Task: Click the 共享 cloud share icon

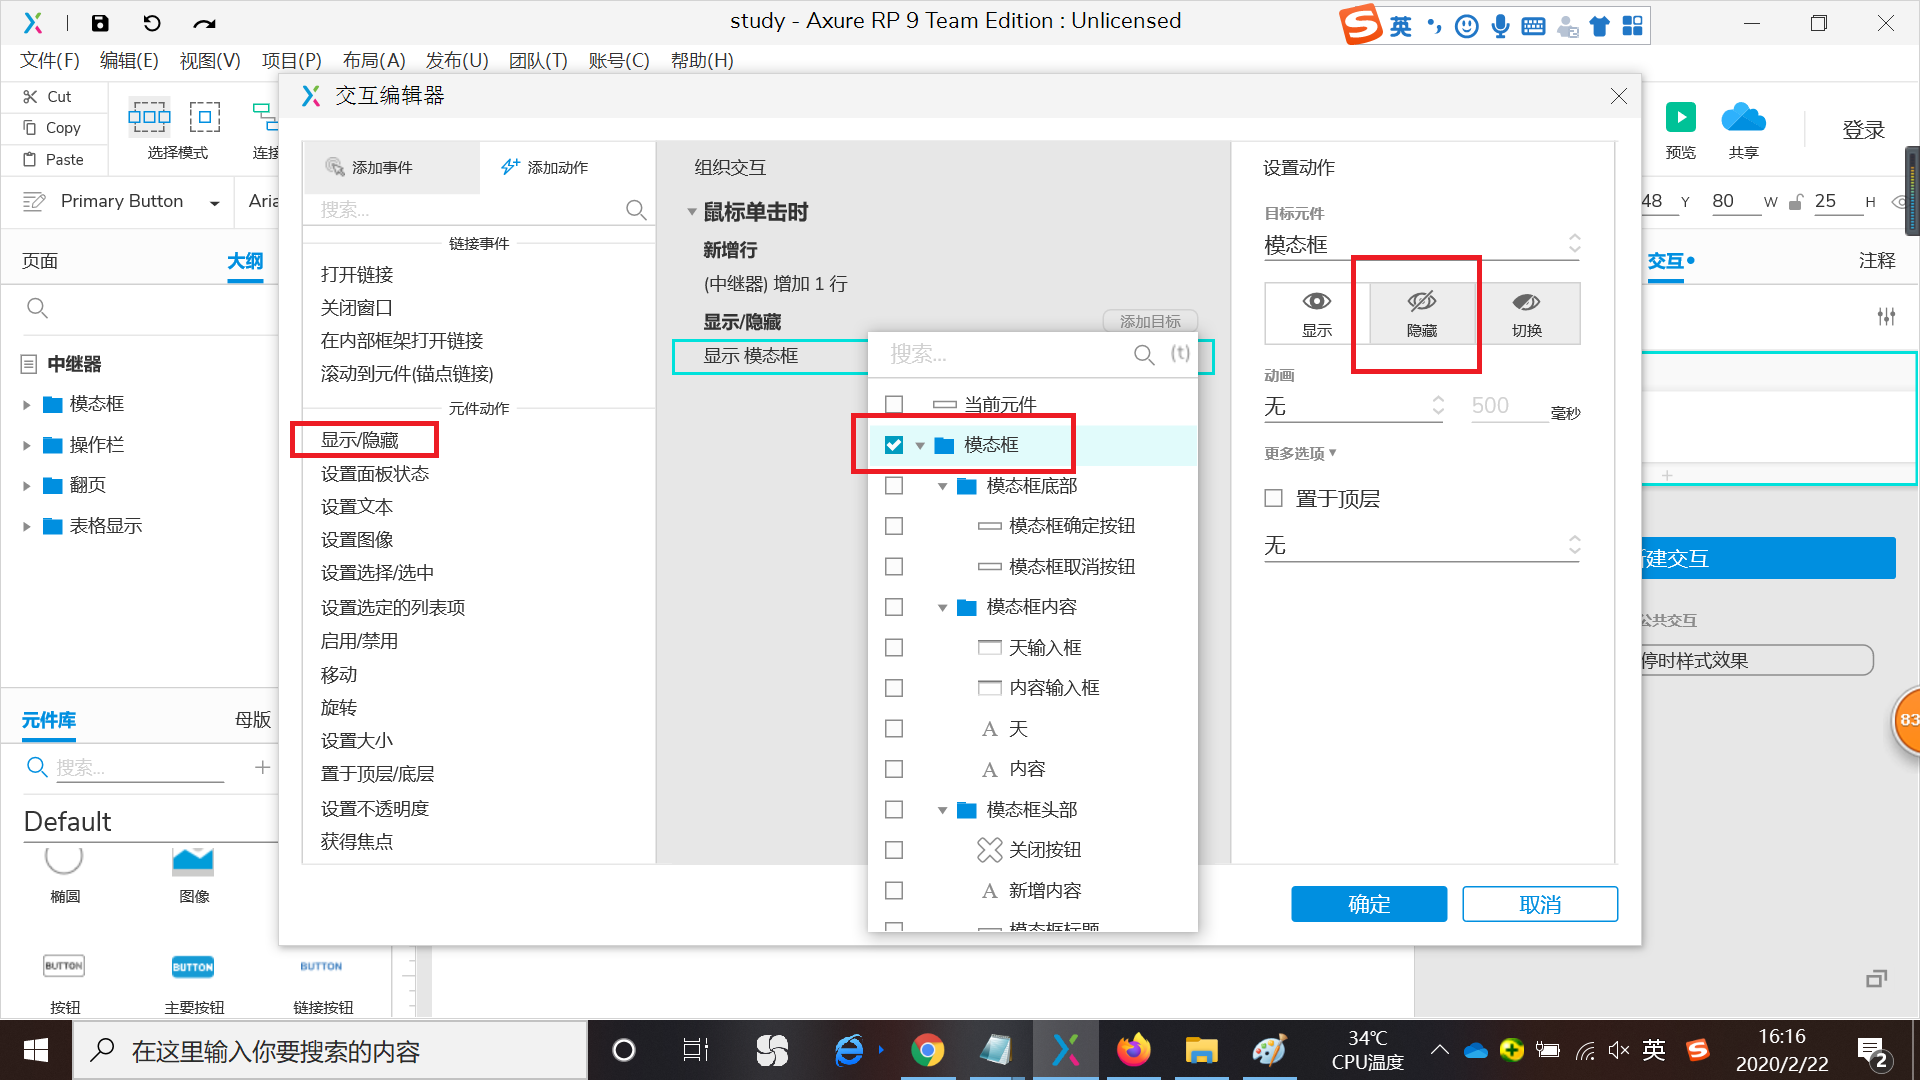Action: 1742,118
